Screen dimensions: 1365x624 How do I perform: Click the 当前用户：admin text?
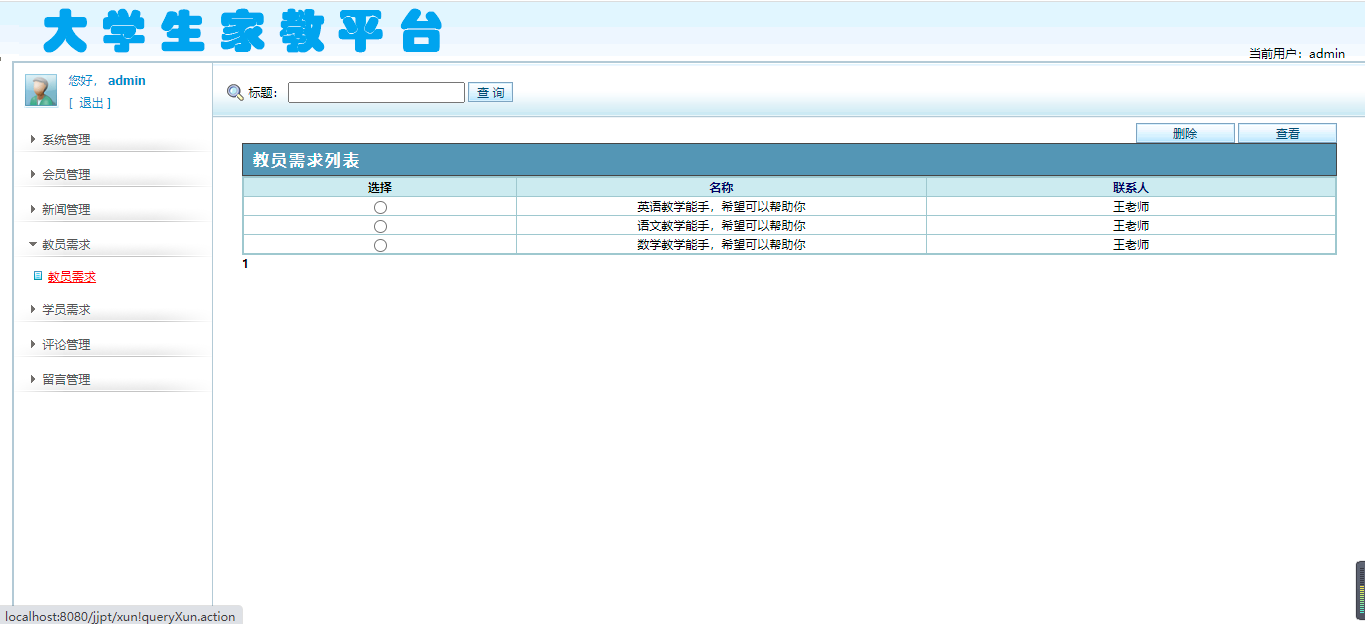(1297, 54)
